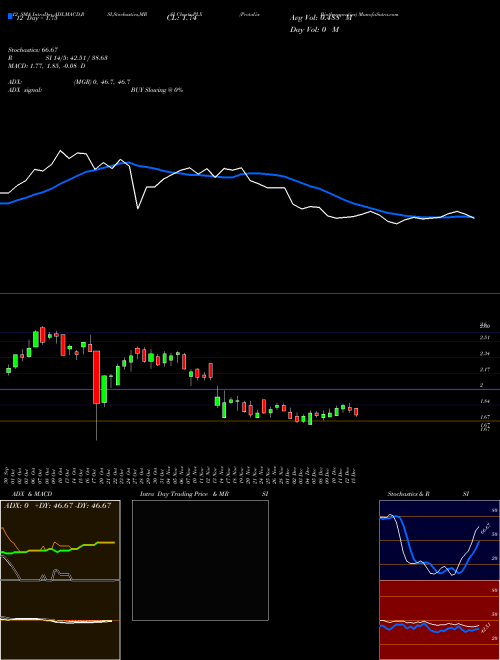Image resolution: width=500 pixels, height=660 pixels.
Task: Select the 'ADX: 0 +DY: 46.67 -DY: 46.67' header
Action: click(x=57, y=505)
